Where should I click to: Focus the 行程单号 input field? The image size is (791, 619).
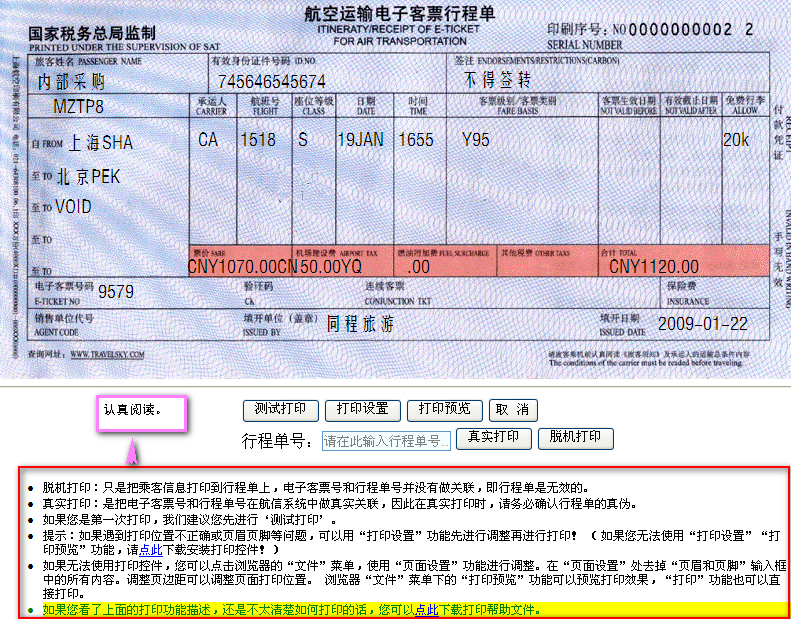click(386, 441)
